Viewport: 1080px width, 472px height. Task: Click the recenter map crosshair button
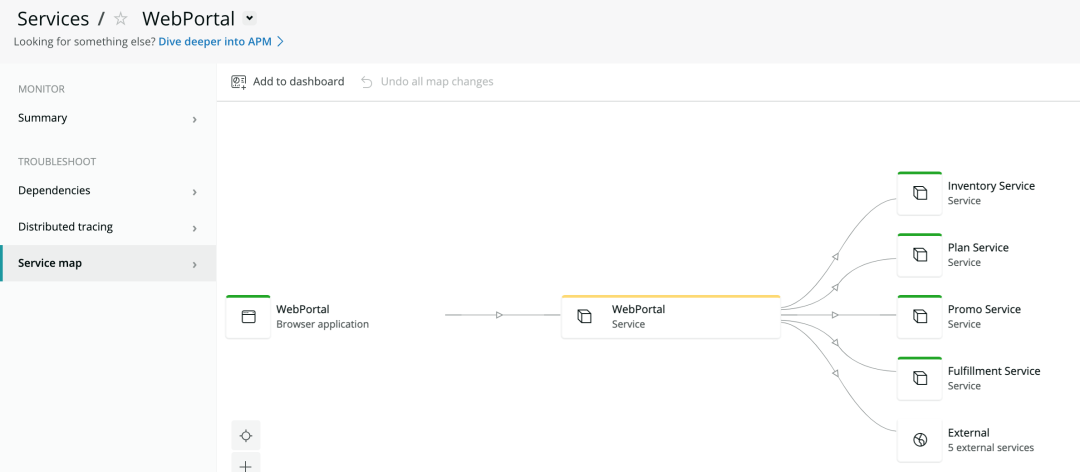[246, 436]
